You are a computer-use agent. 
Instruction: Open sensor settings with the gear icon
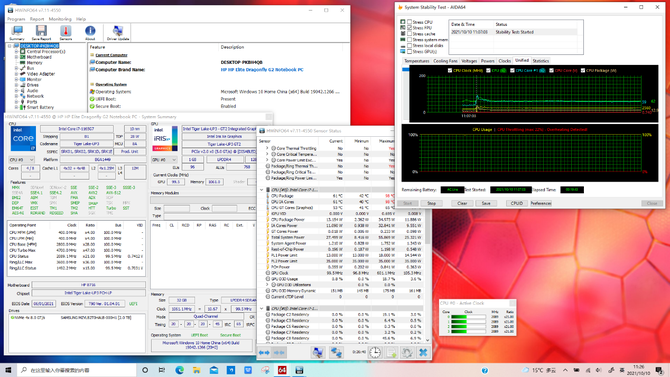pyautogui.click(x=407, y=352)
